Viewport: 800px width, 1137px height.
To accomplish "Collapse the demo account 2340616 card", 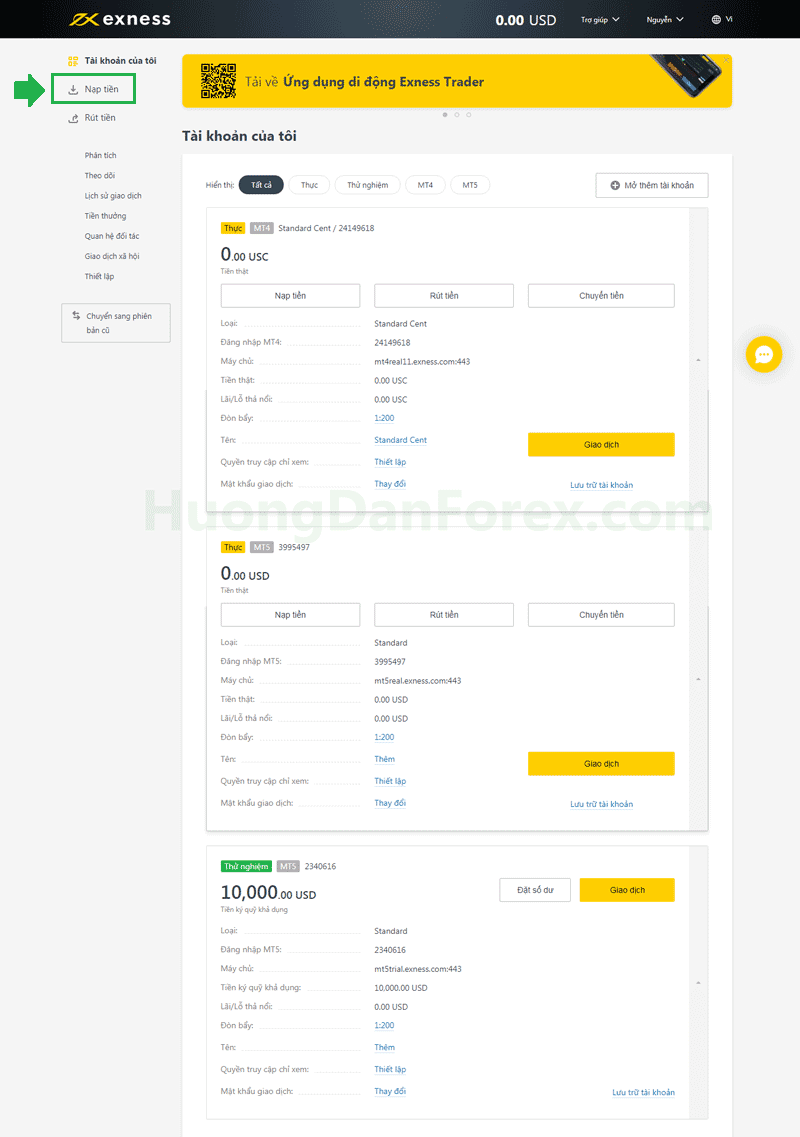I will [x=698, y=983].
